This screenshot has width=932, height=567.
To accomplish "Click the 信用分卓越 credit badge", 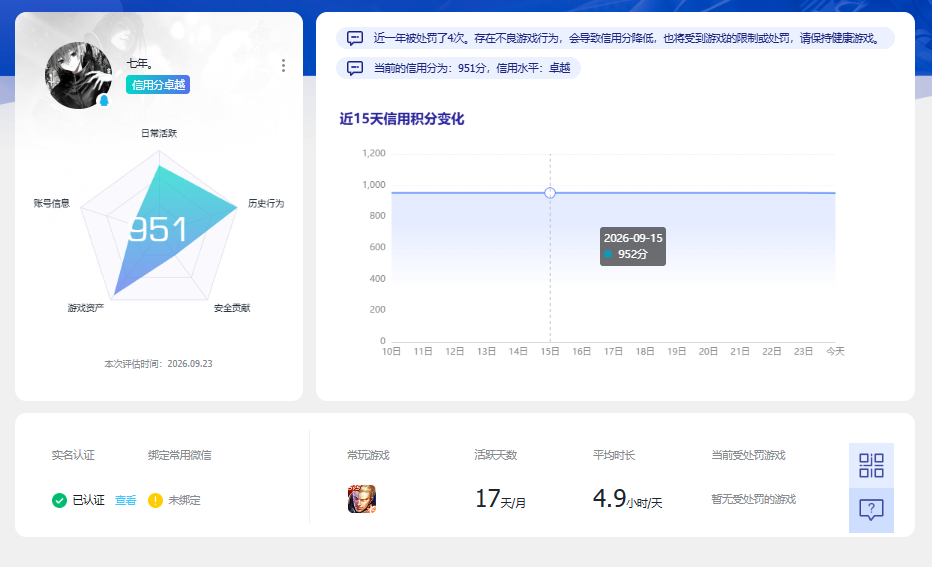I will (x=158, y=85).
